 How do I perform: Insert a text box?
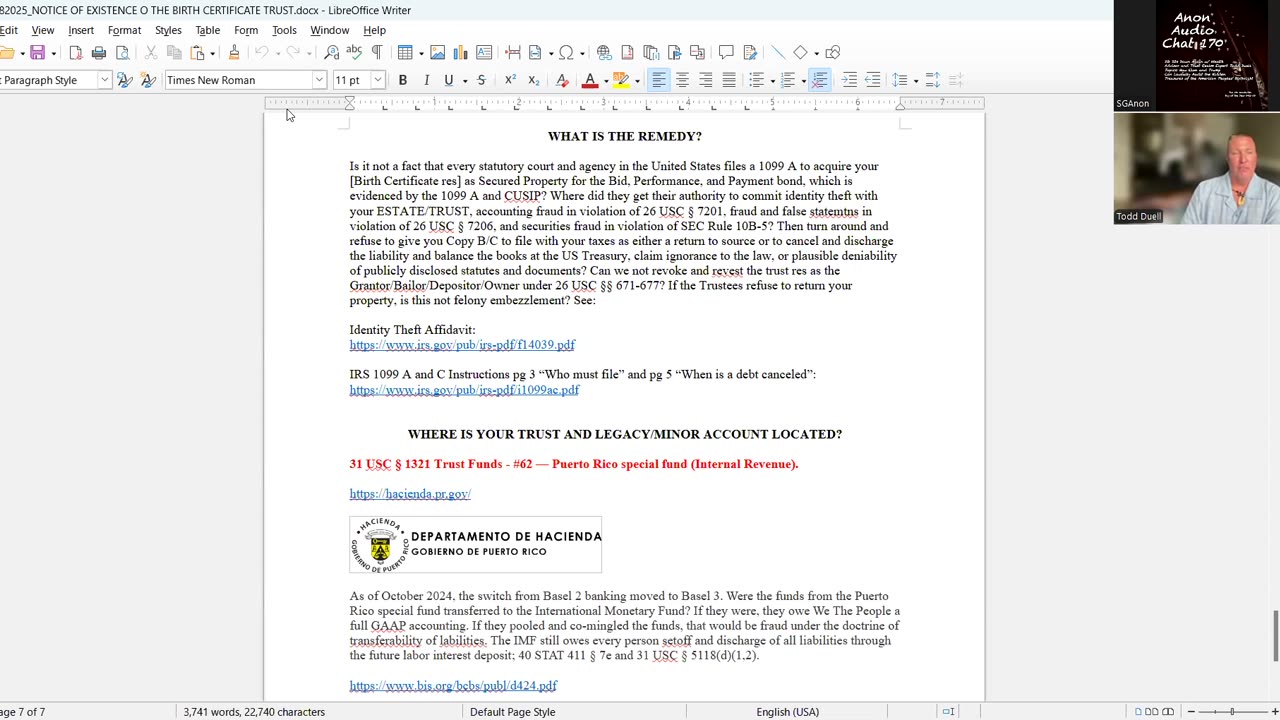pyautogui.click(x=484, y=53)
